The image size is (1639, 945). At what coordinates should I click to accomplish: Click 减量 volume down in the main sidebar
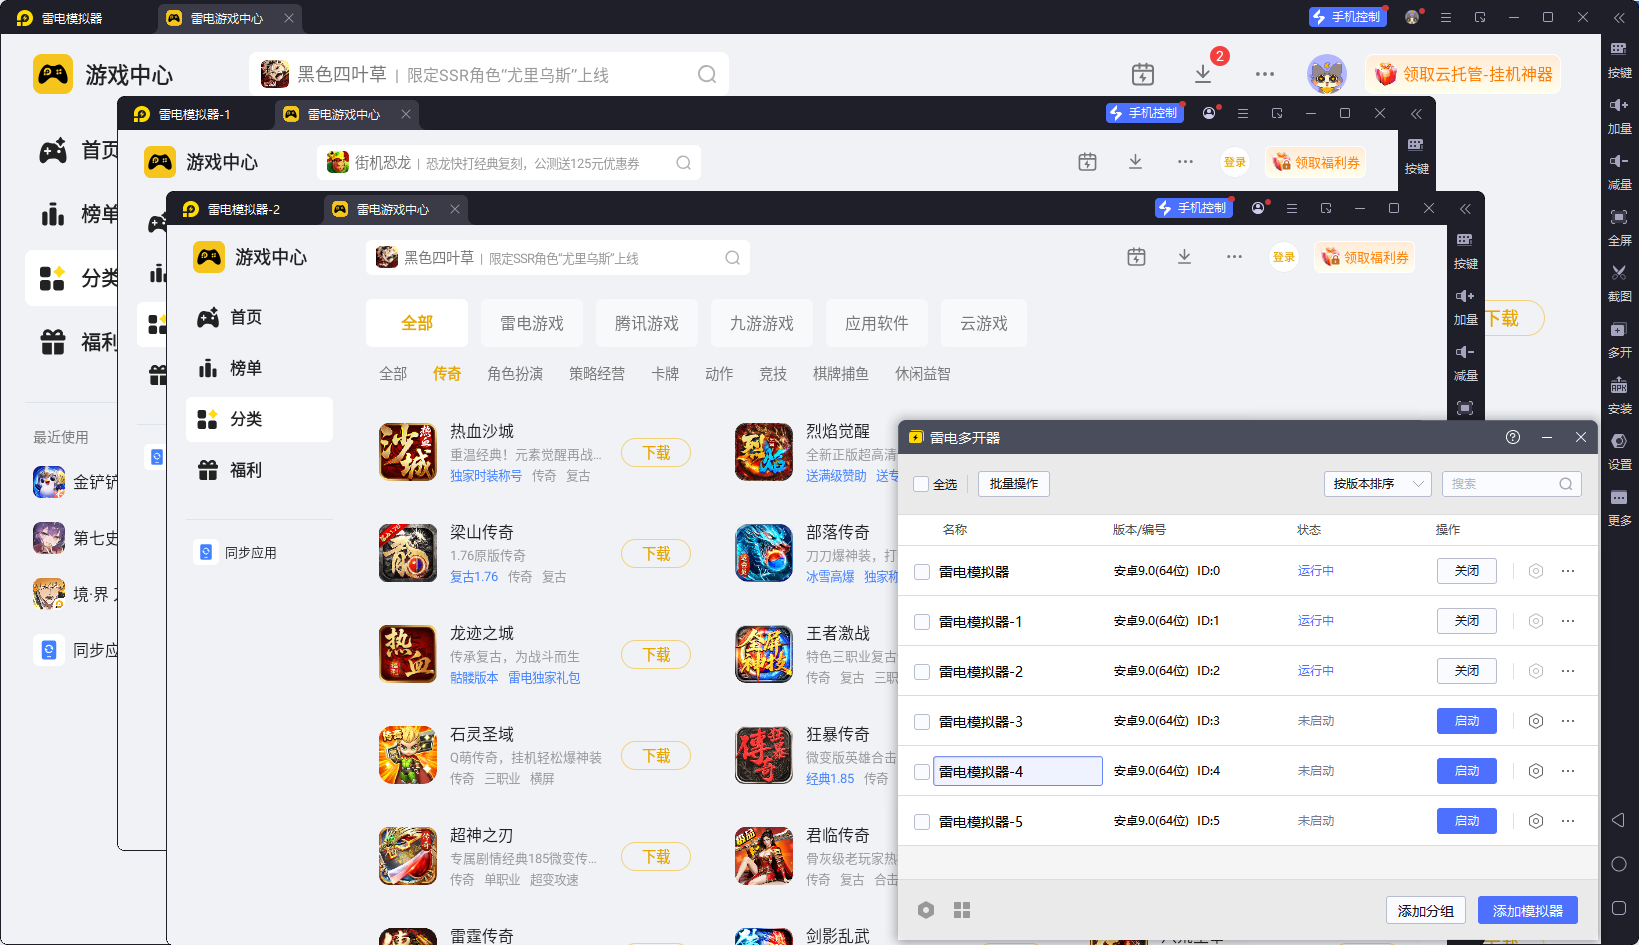(1619, 171)
